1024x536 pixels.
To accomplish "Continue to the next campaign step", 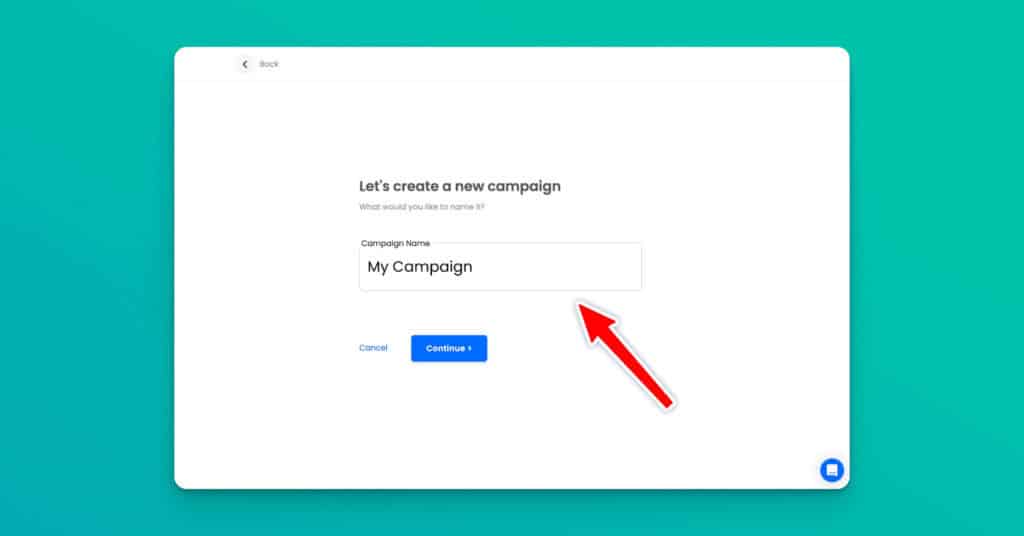I will (x=449, y=348).
